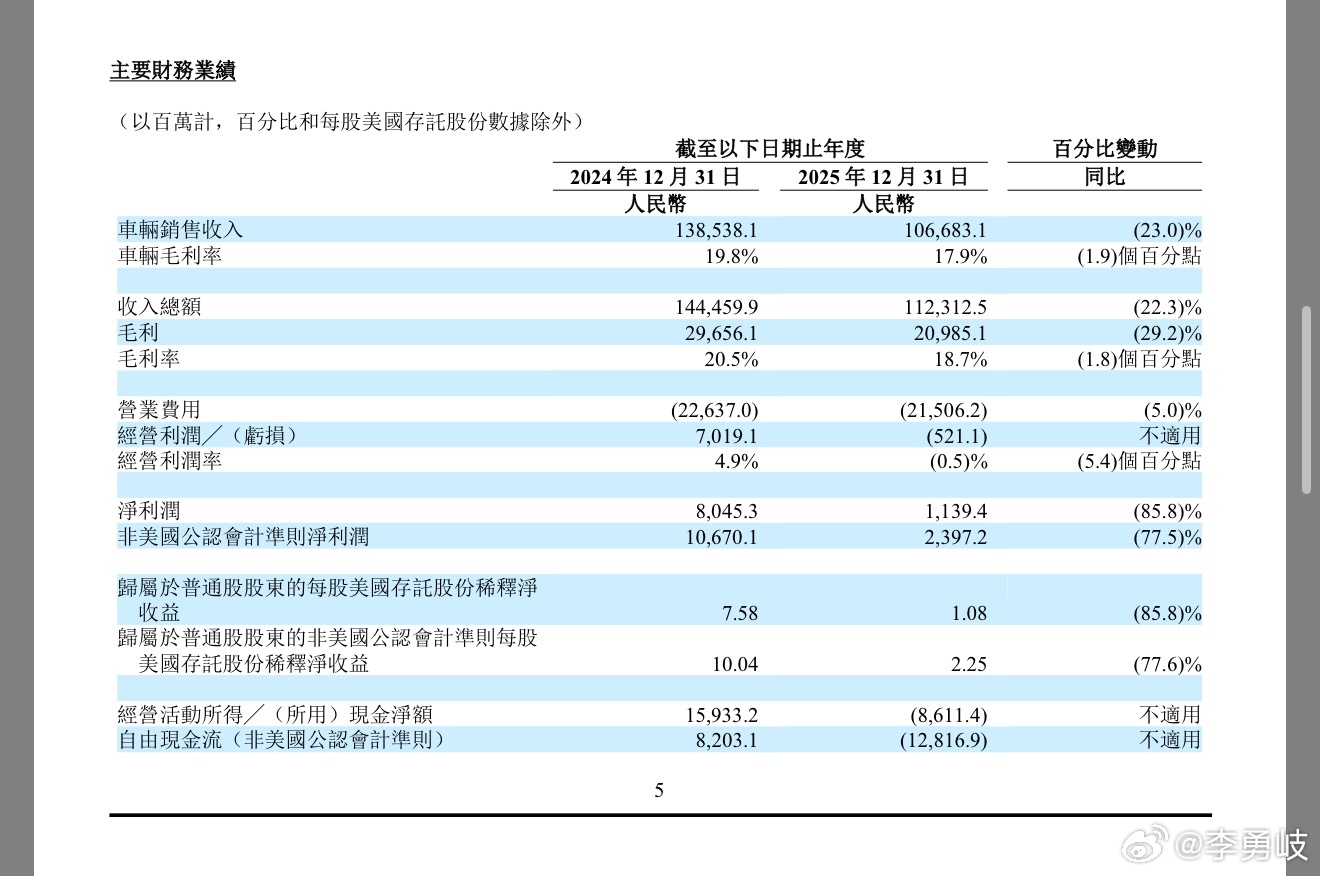Image resolution: width=1320 pixels, height=876 pixels.
Task: Select the 毛利 row label
Action: tap(139, 332)
